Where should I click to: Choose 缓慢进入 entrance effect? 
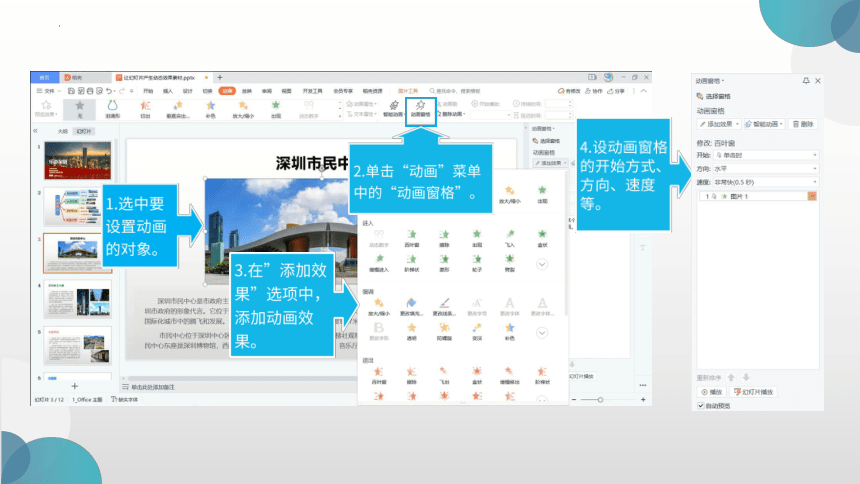coord(379,263)
